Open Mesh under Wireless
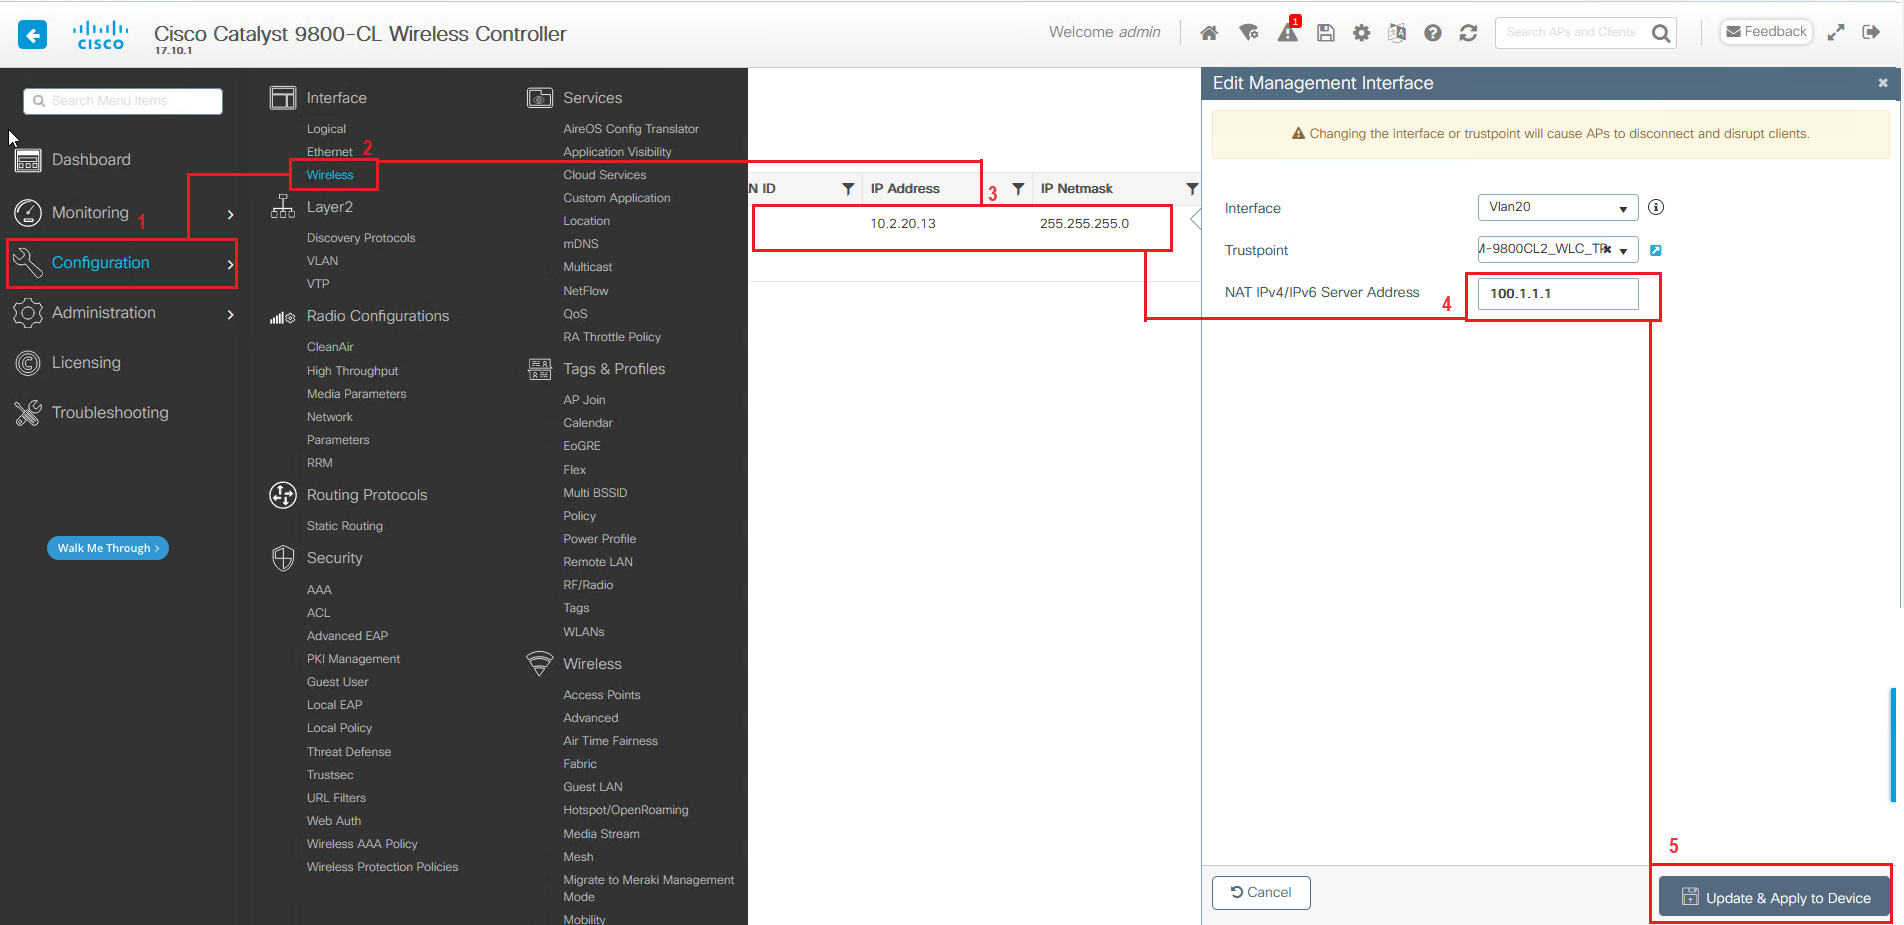Viewport: 1904px width, 925px height. point(578,857)
